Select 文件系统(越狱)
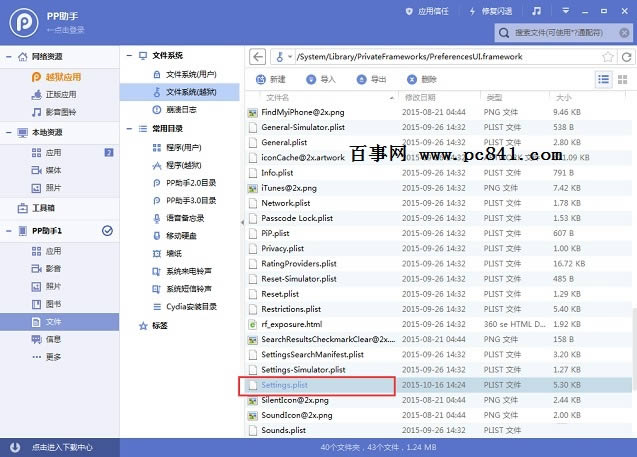The height and width of the screenshot is (457, 637). [x=180, y=92]
